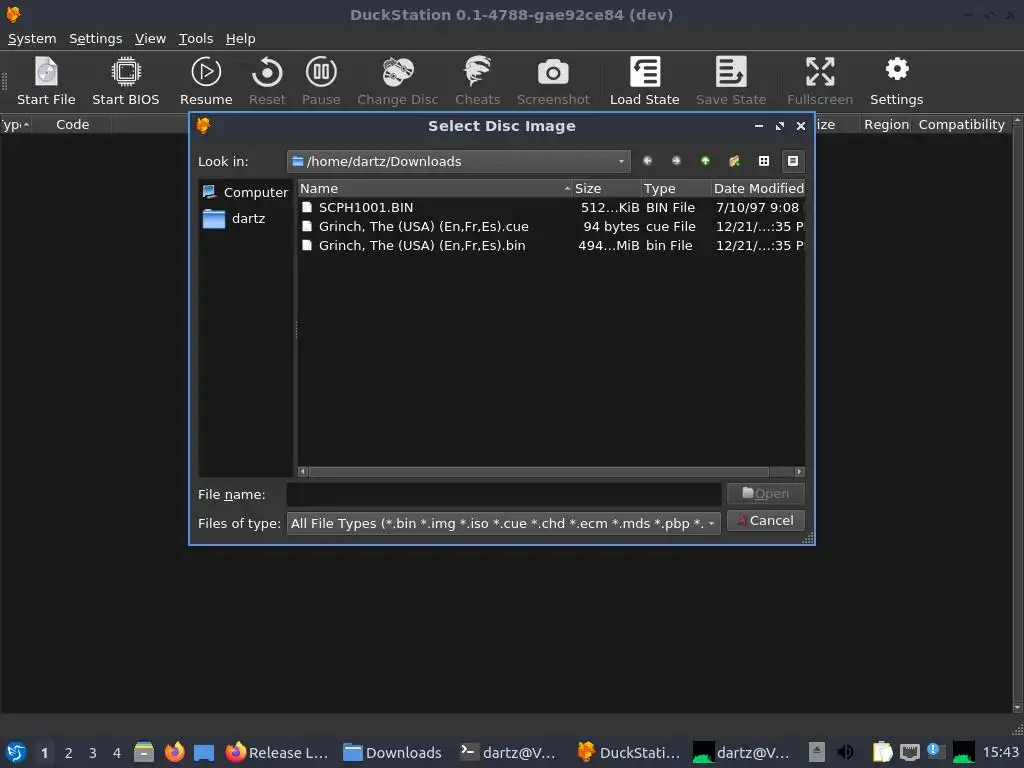The width and height of the screenshot is (1024, 768).
Task: Click the volume speaker tray icon
Action: point(845,752)
